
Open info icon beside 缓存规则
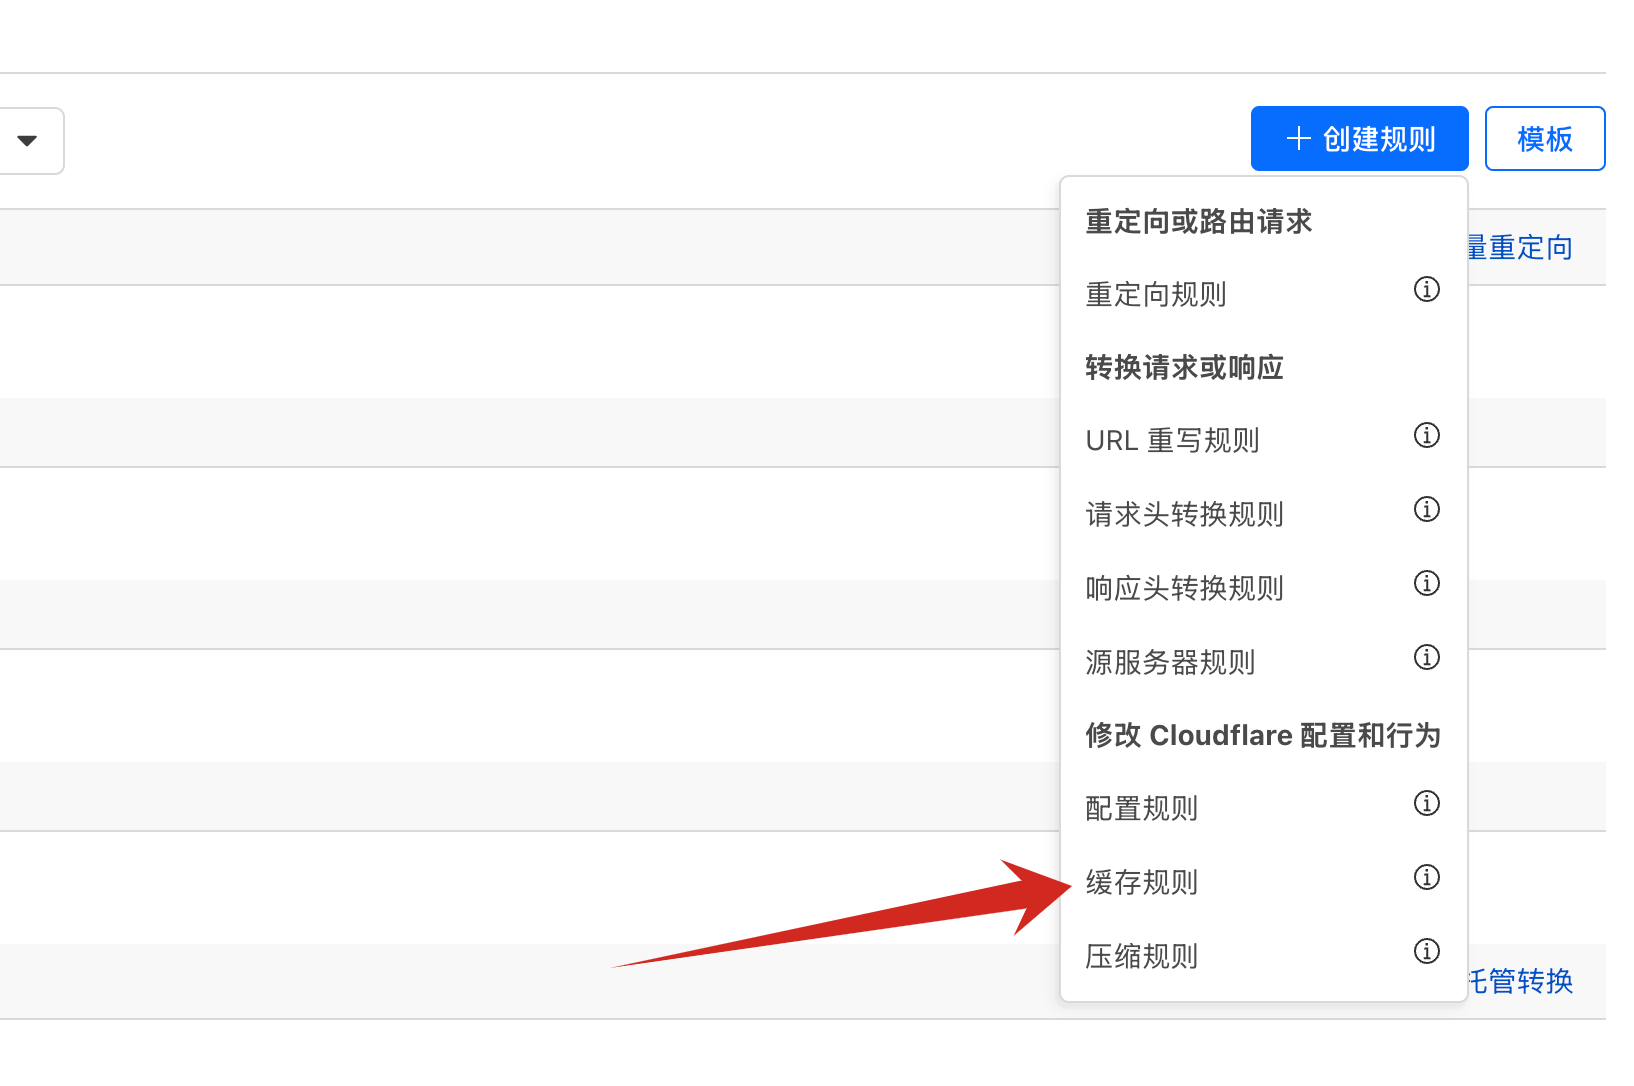click(1426, 878)
